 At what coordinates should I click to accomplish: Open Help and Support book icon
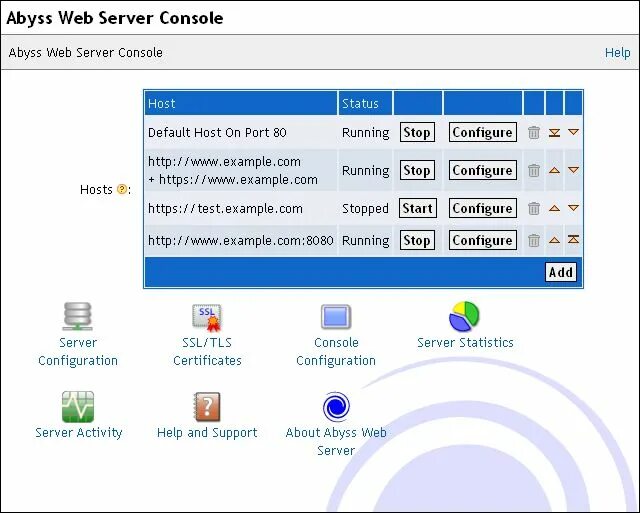207,406
